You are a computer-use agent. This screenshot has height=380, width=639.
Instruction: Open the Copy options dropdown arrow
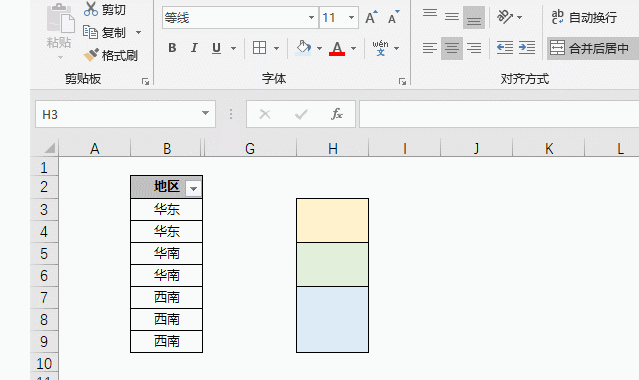139,32
